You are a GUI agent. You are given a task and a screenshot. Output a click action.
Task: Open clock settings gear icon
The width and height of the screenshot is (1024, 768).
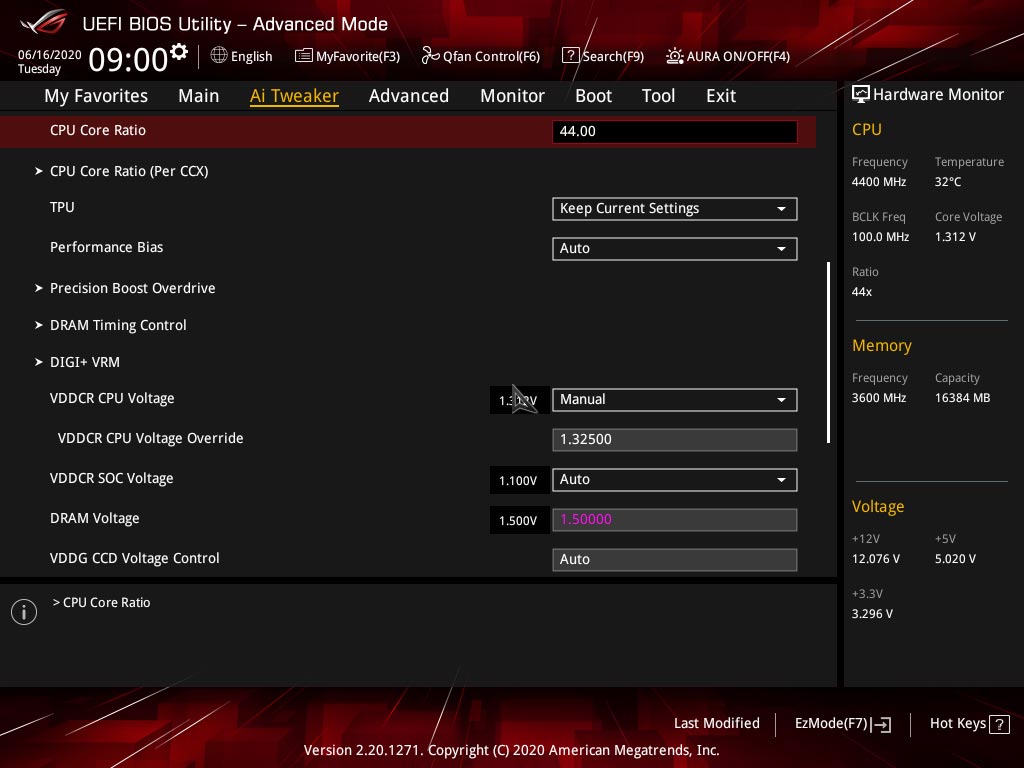pos(179,51)
